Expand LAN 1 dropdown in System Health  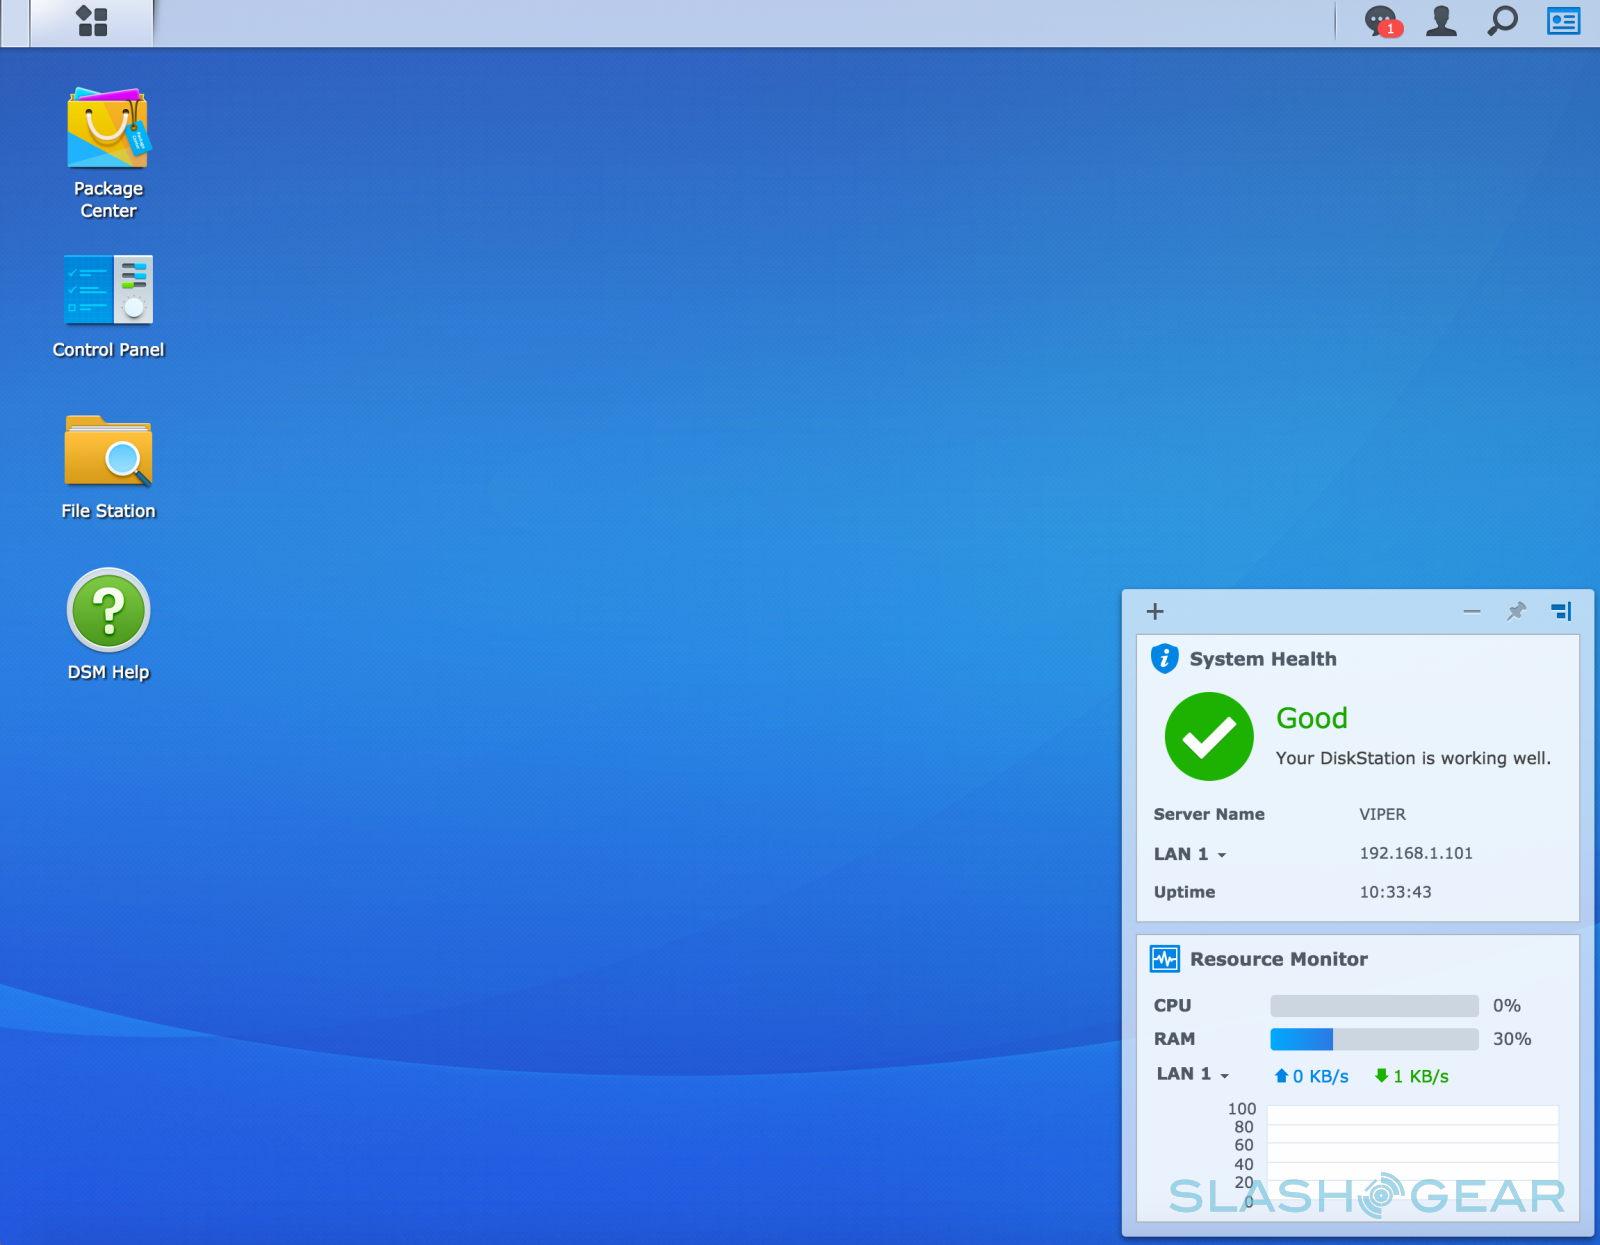(x=1190, y=854)
